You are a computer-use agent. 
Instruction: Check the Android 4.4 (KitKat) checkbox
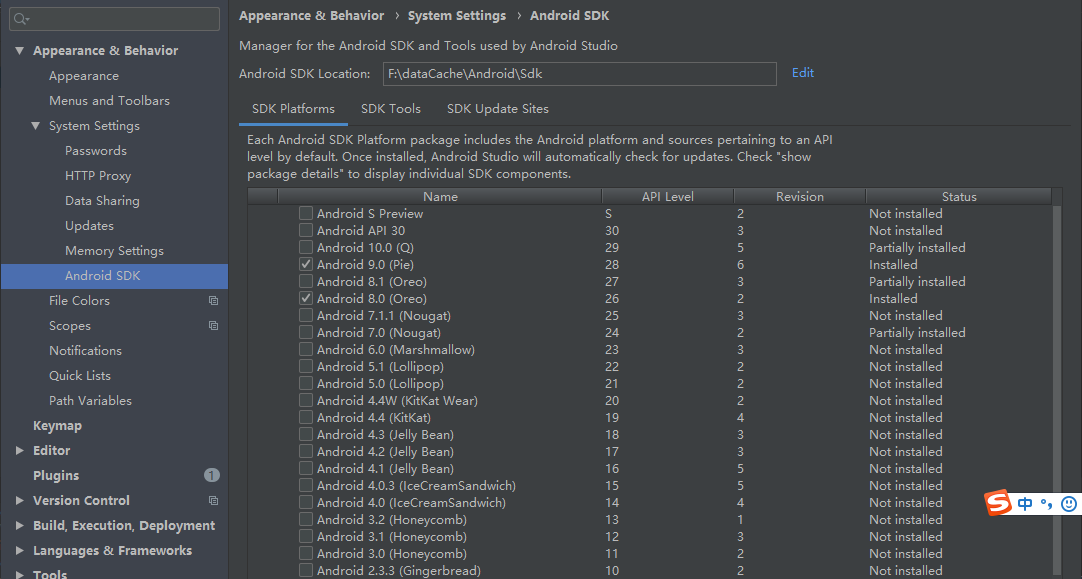(x=306, y=418)
